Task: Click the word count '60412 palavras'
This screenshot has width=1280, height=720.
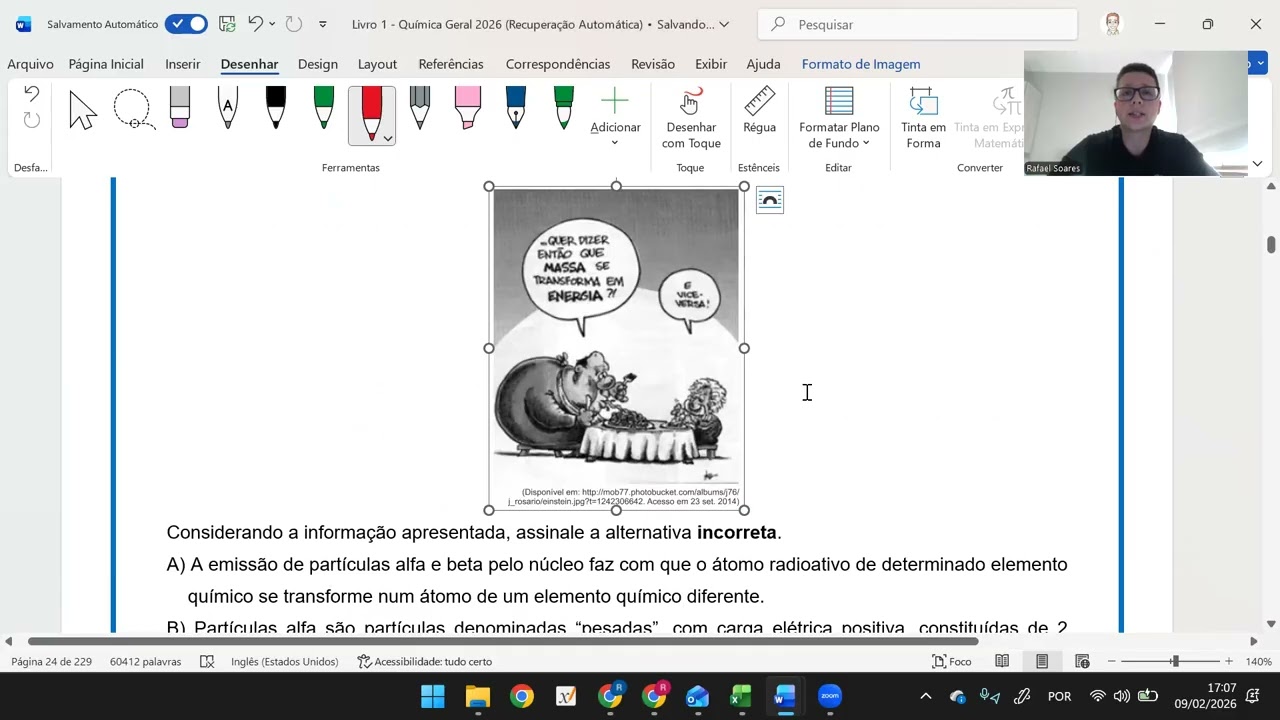Action: coord(146,661)
